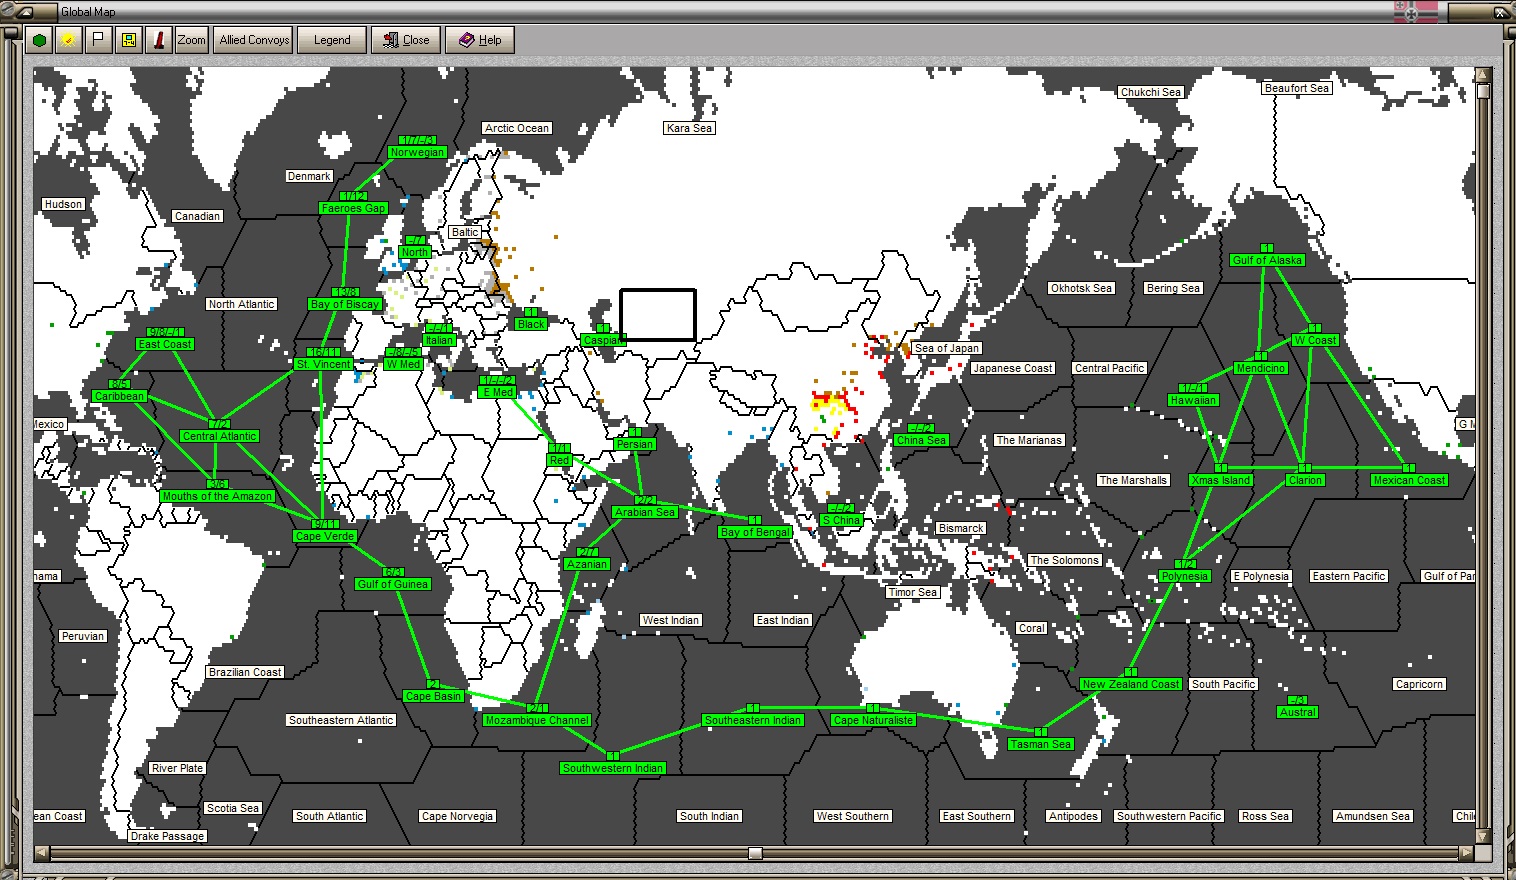Click the horizontal scrollbar thumb
Viewport: 1516px width, 880px height.
tap(756, 853)
